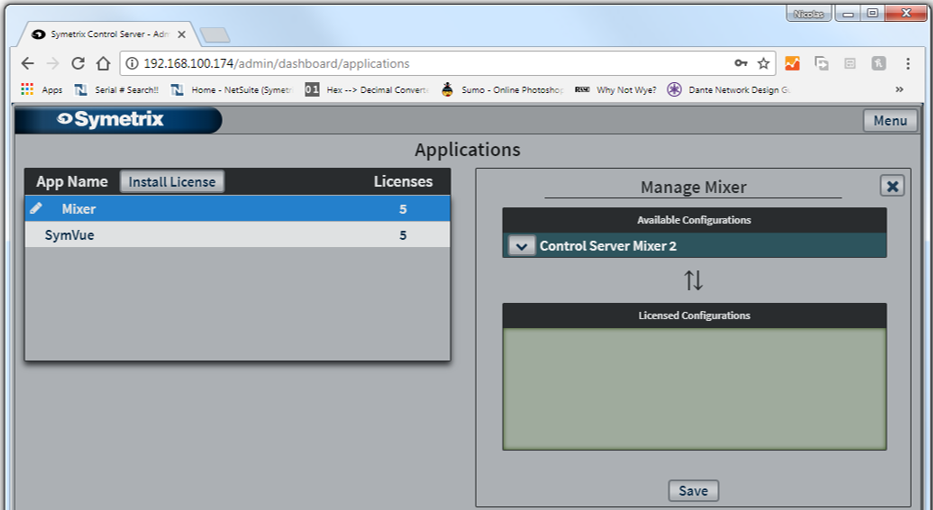Save the Mixer configuration
The image size is (933, 510).
click(x=693, y=491)
